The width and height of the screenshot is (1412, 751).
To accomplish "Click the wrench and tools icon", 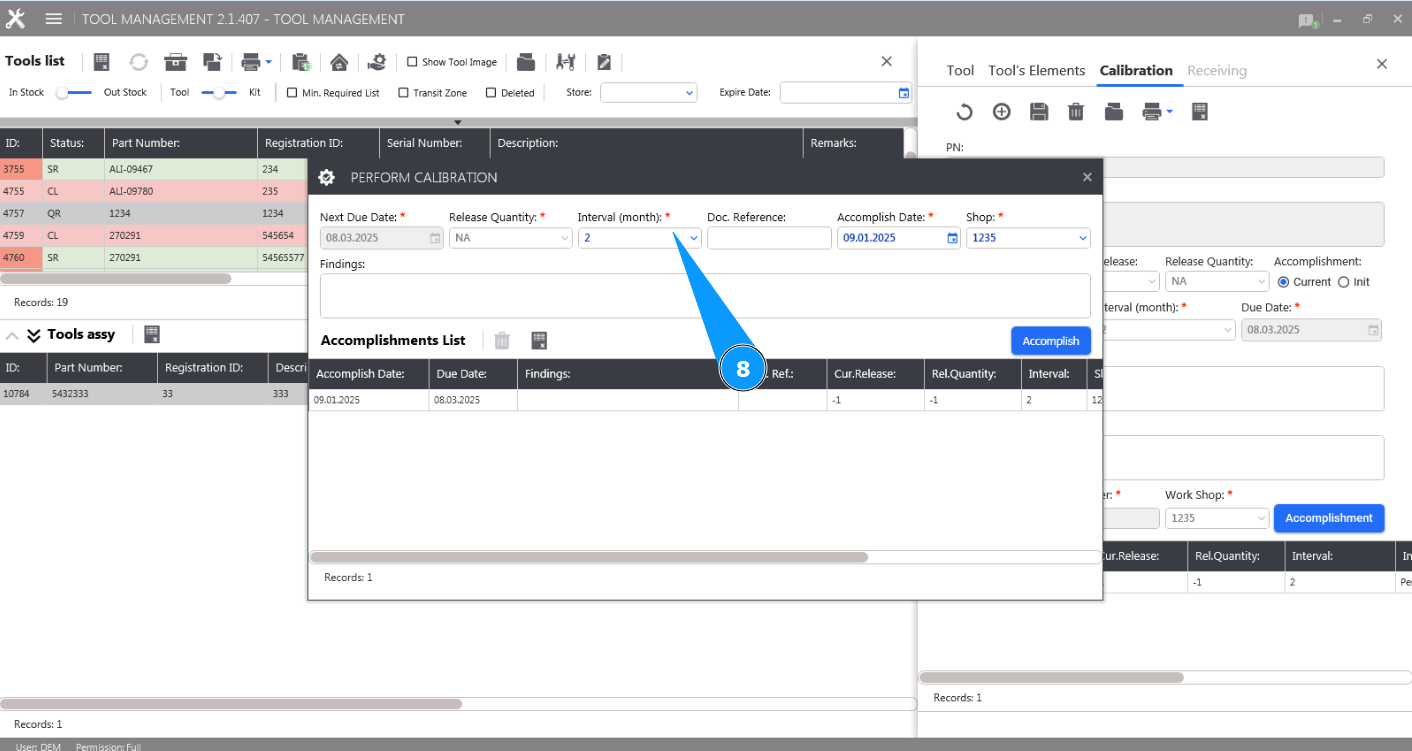I will tap(565, 62).
